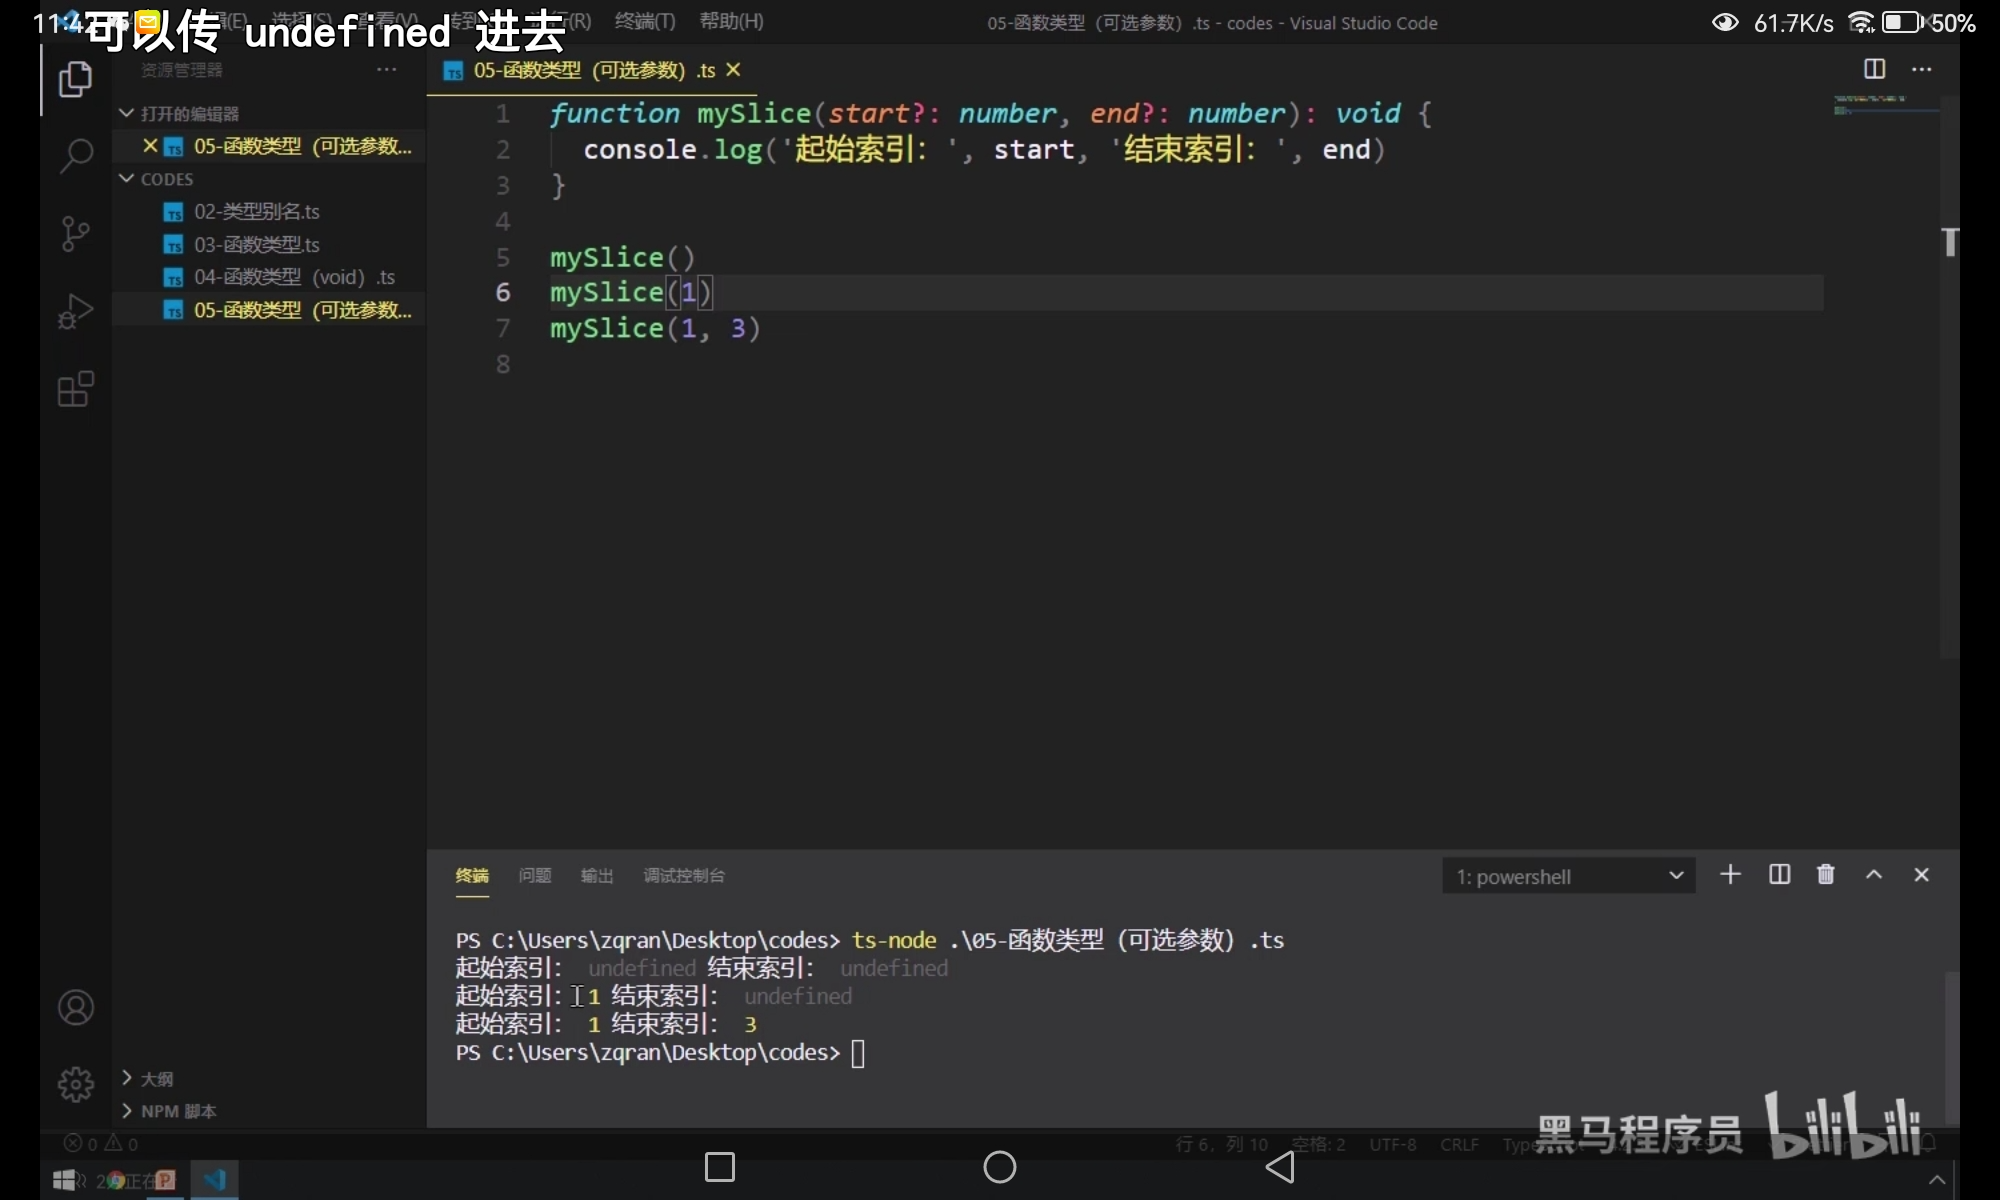Split the editor to the right
2000x1200 pixels.
pos(1874,69)
